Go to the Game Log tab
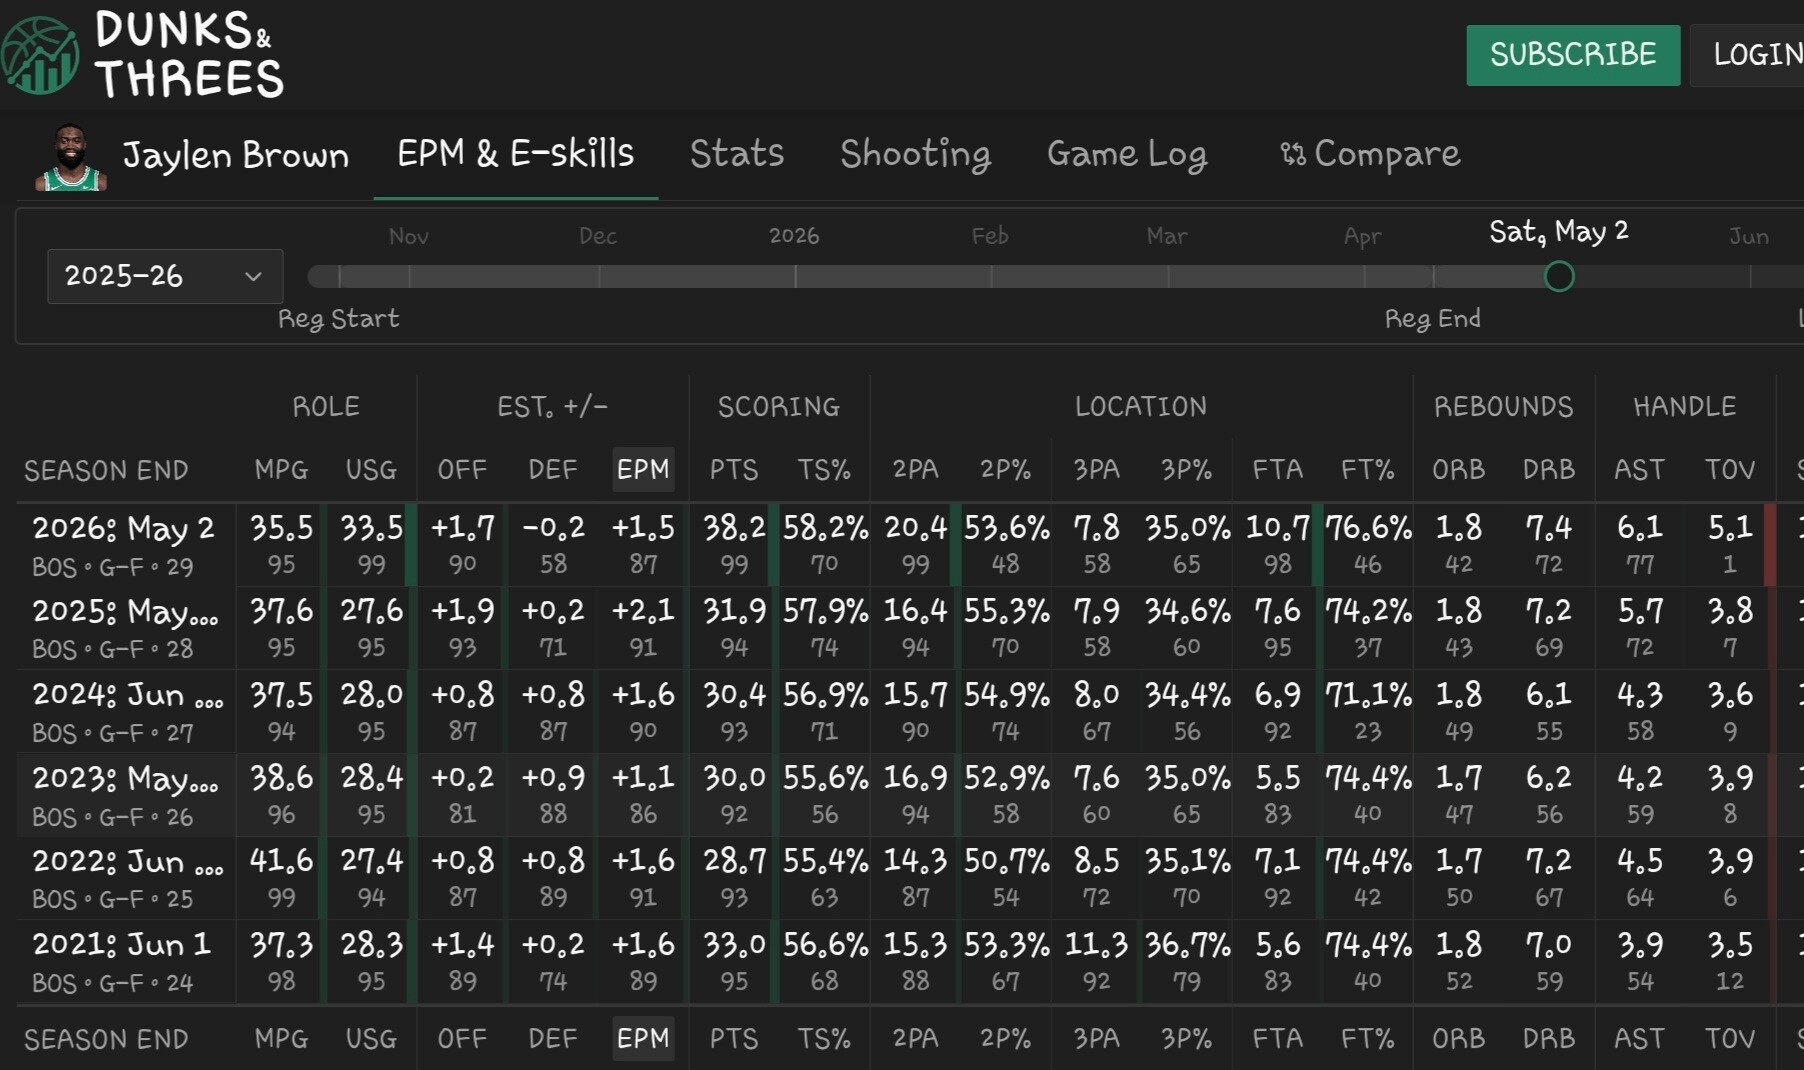 [1127, 154]
